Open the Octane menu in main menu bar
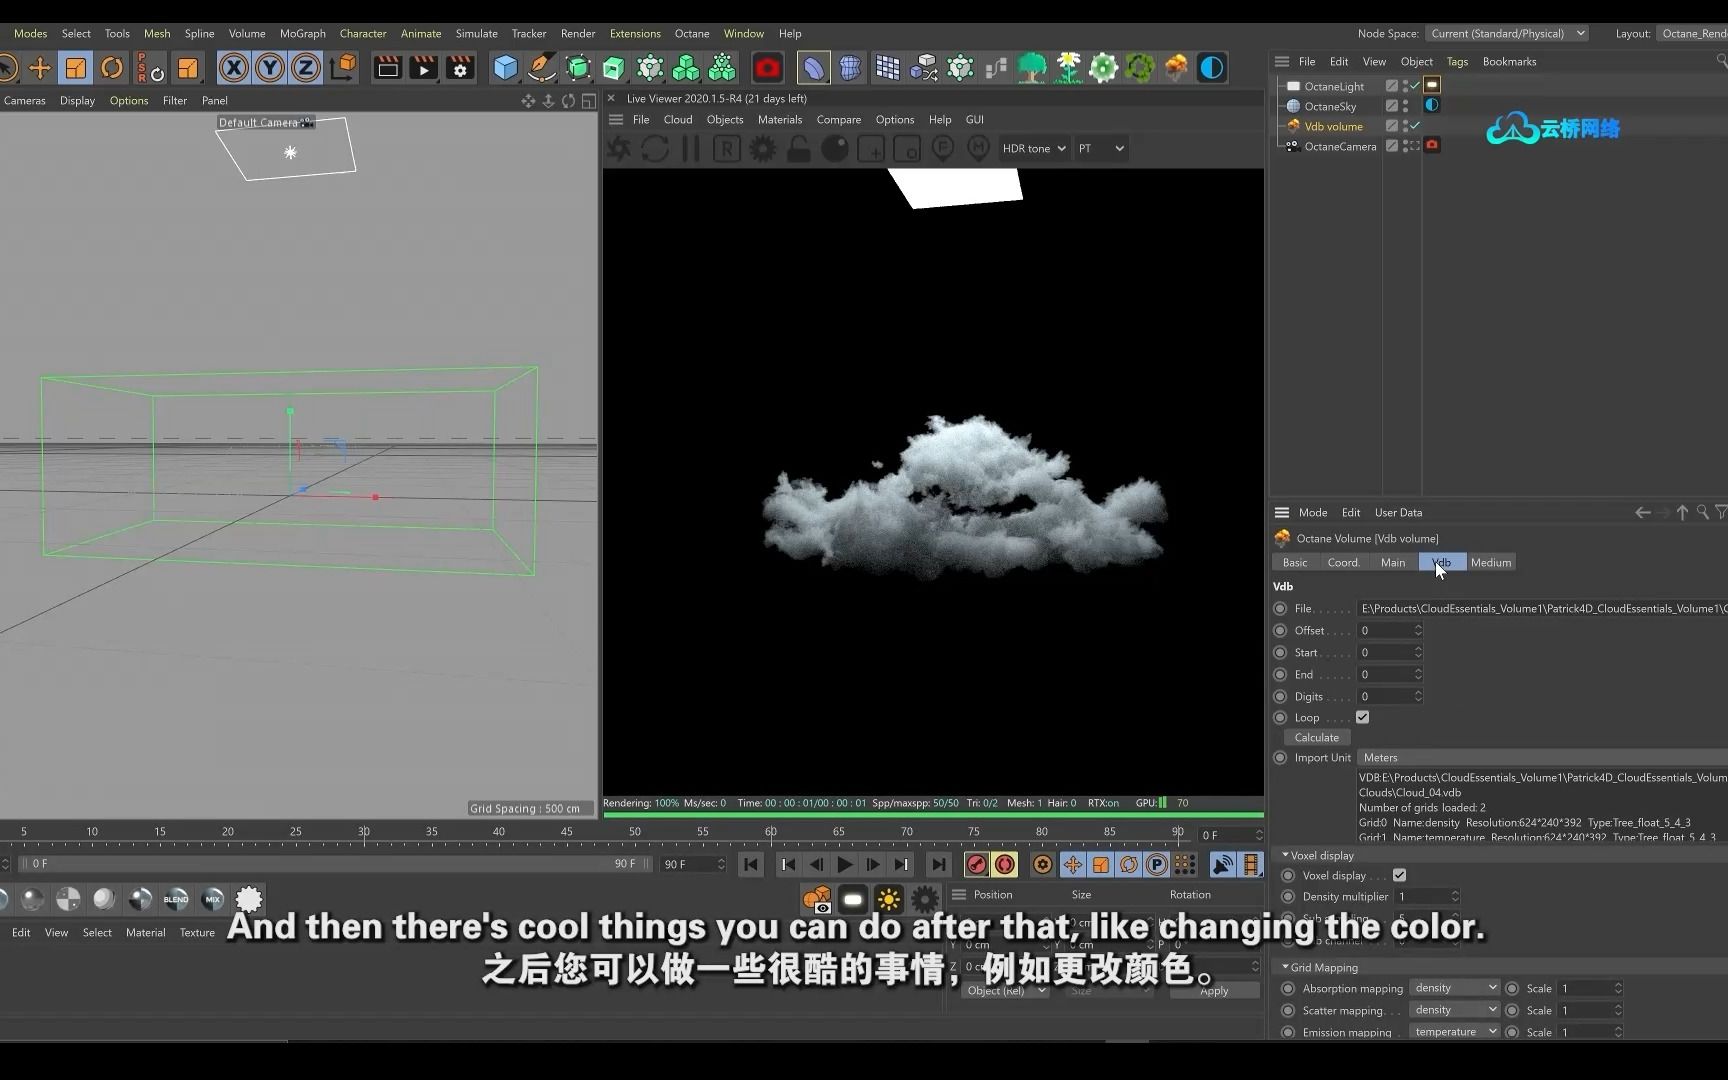The height and width of the screenshot is (1080, 1728). click(x=692, y=34)
